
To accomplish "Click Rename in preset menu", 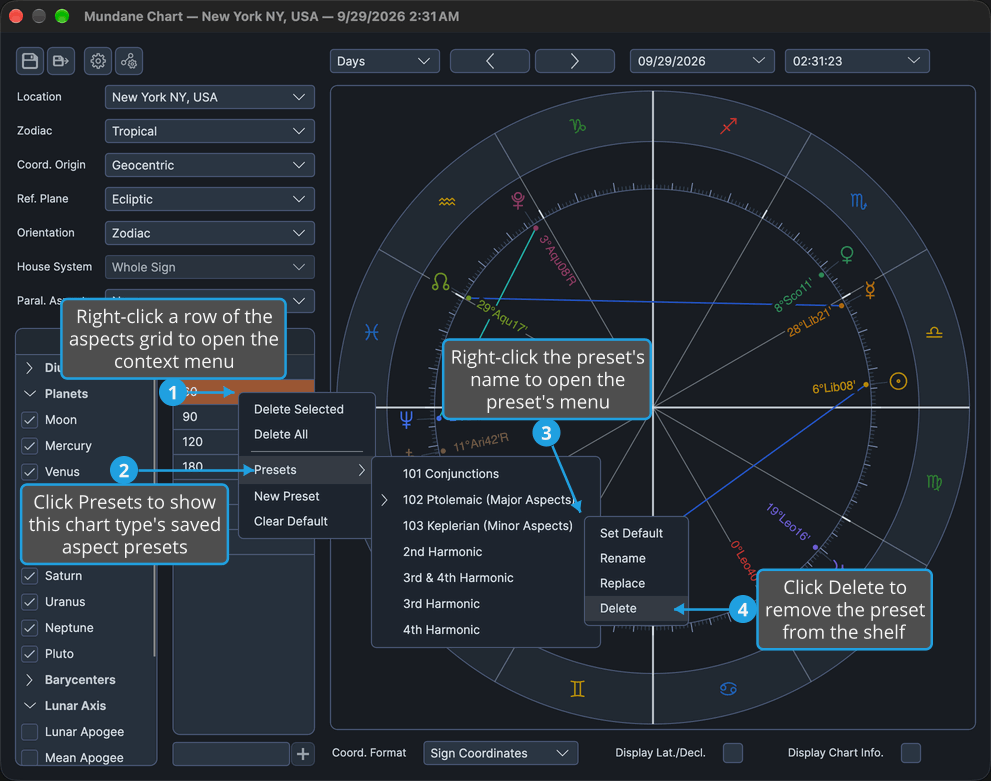I will [x=636, y=559].
